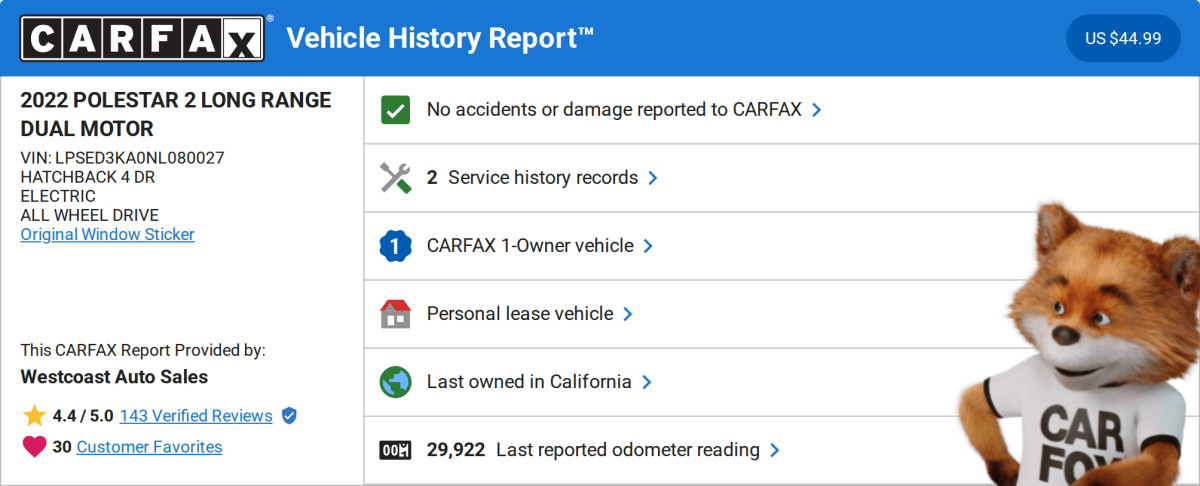
Task: Click the CARFAX logo
Action: coord(142,38)
